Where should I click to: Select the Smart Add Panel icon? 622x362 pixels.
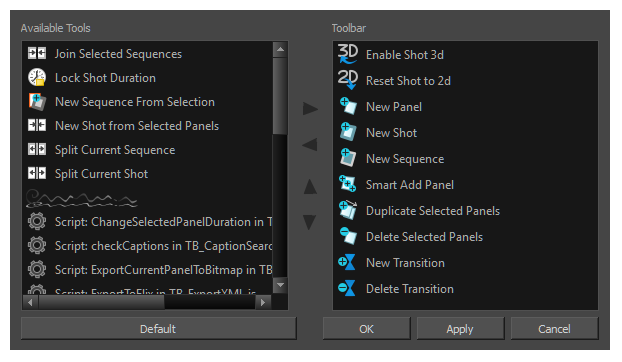point(348,184)
